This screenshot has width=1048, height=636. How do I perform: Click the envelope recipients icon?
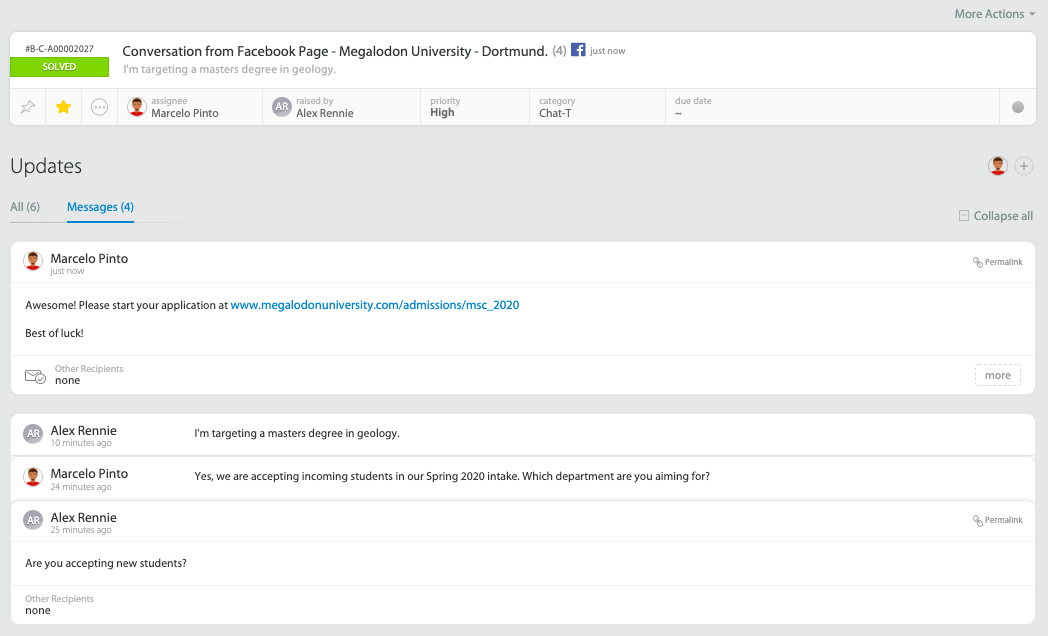click(x=35, y=376)
